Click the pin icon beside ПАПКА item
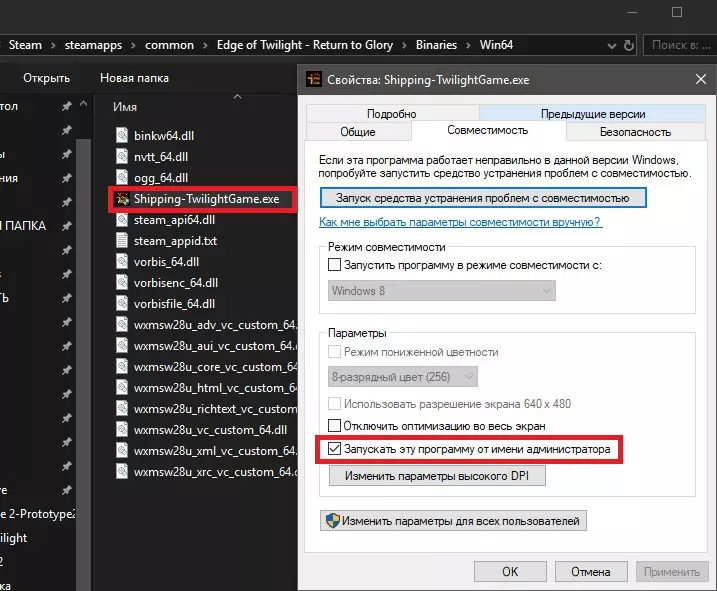The height and width of the screenshot is (591, 717). pos(67,226)
